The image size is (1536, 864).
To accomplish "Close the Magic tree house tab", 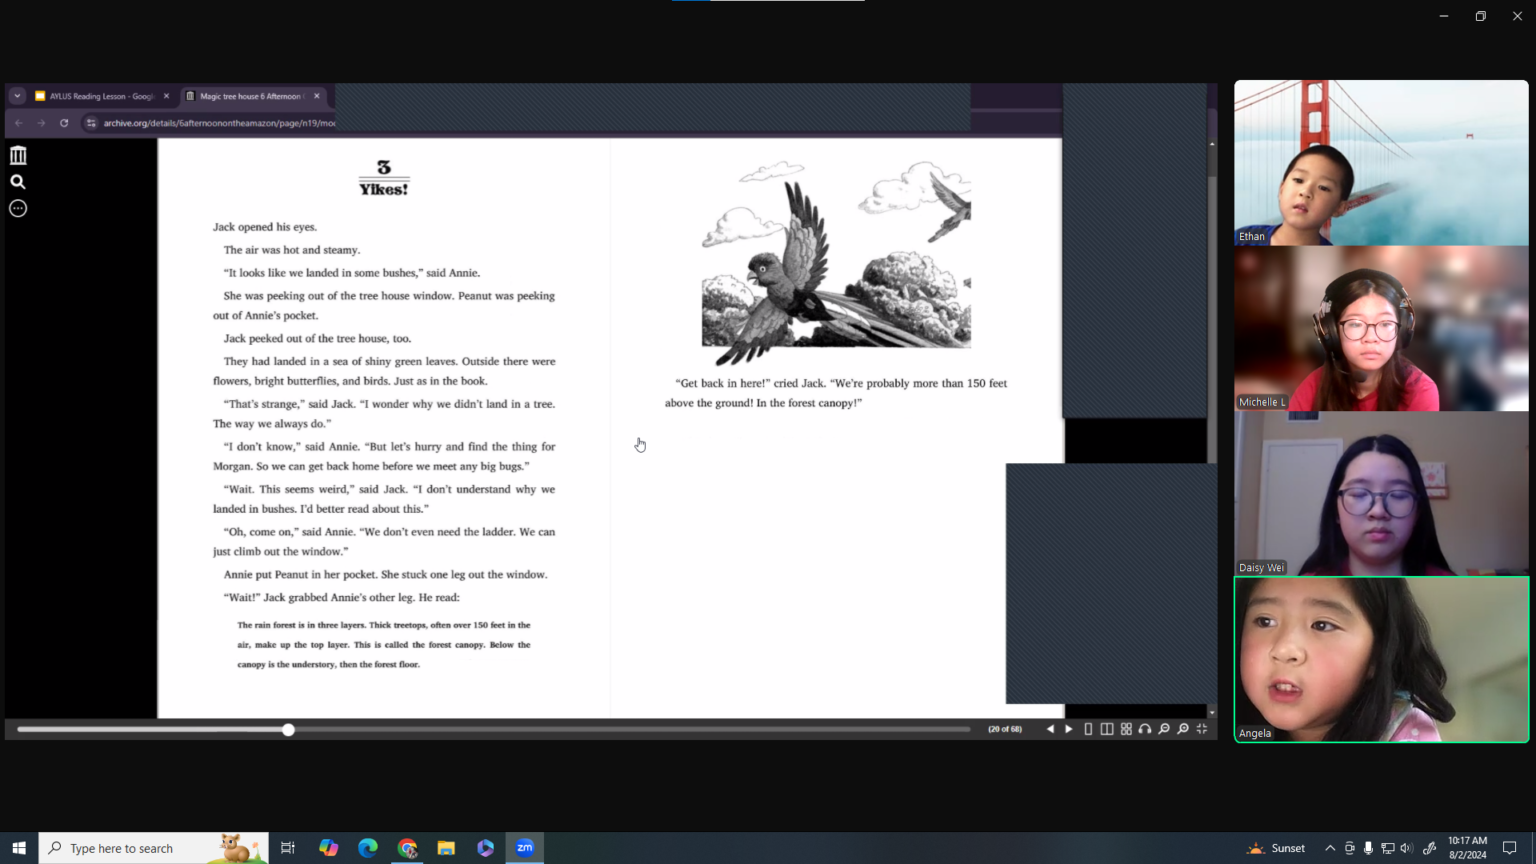I will coord(317,96).
